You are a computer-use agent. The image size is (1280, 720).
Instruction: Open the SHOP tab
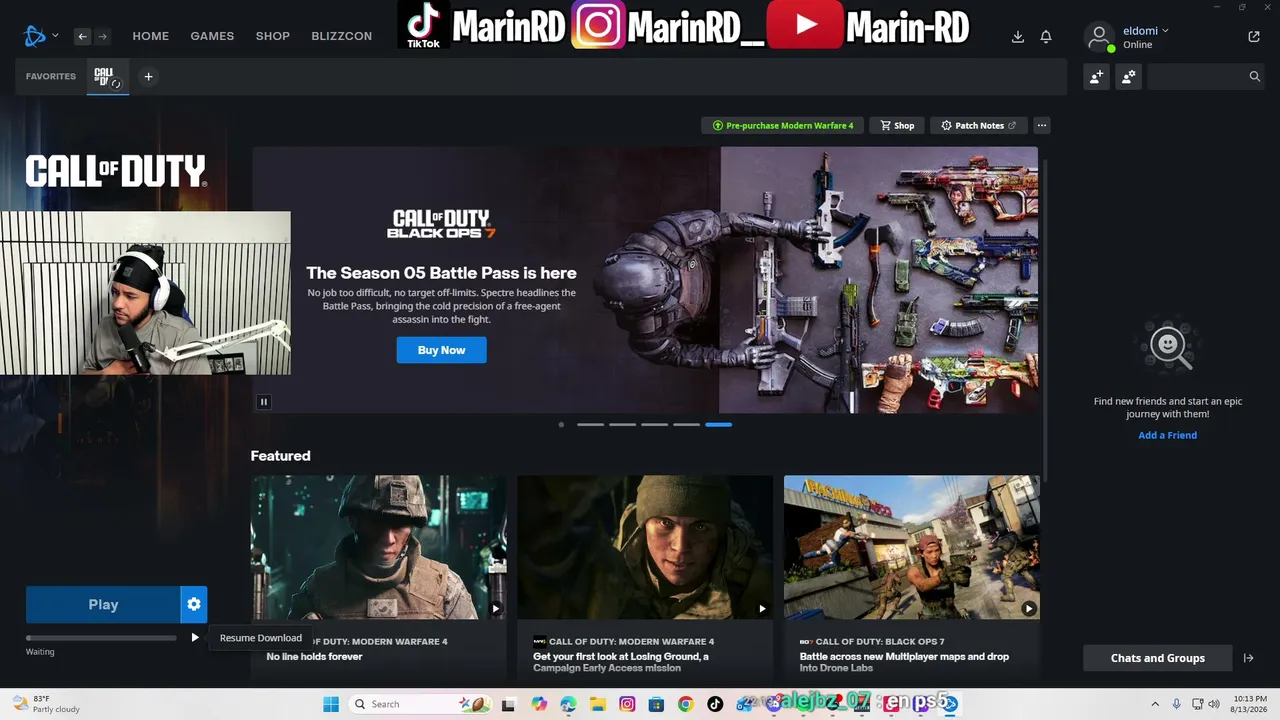tap(273, 36)
